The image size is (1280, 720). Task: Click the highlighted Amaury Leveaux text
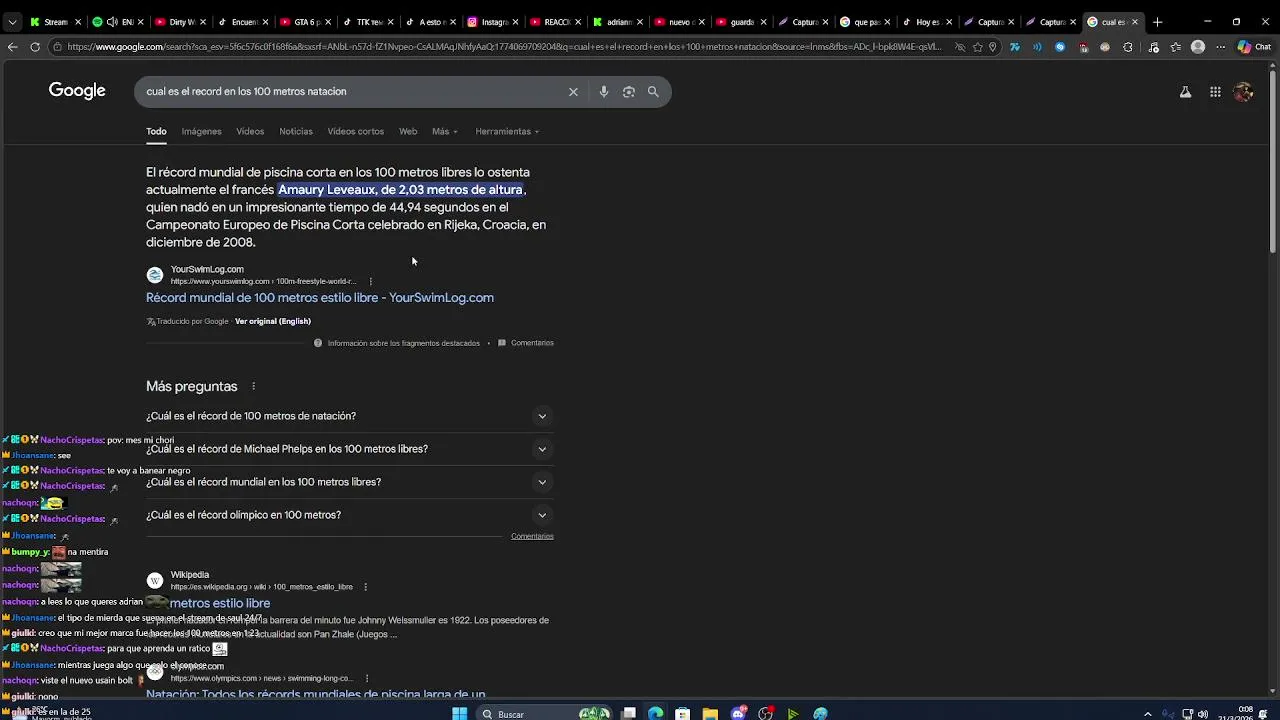400,190
